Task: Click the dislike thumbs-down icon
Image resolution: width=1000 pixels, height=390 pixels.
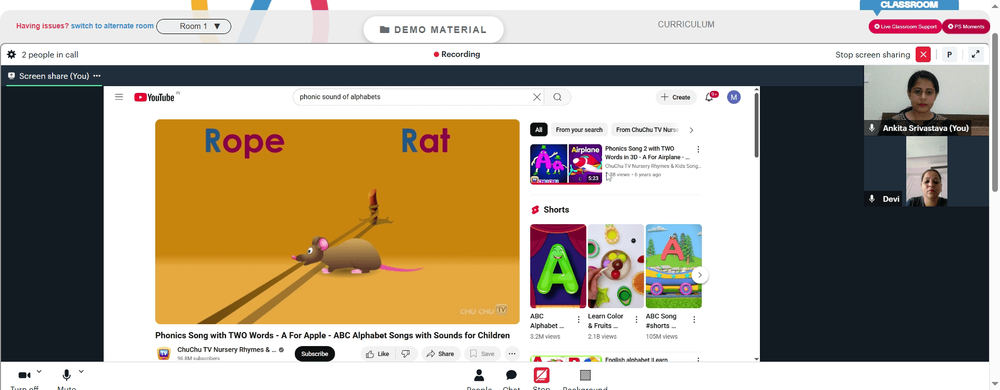Action: pos(406,354)
